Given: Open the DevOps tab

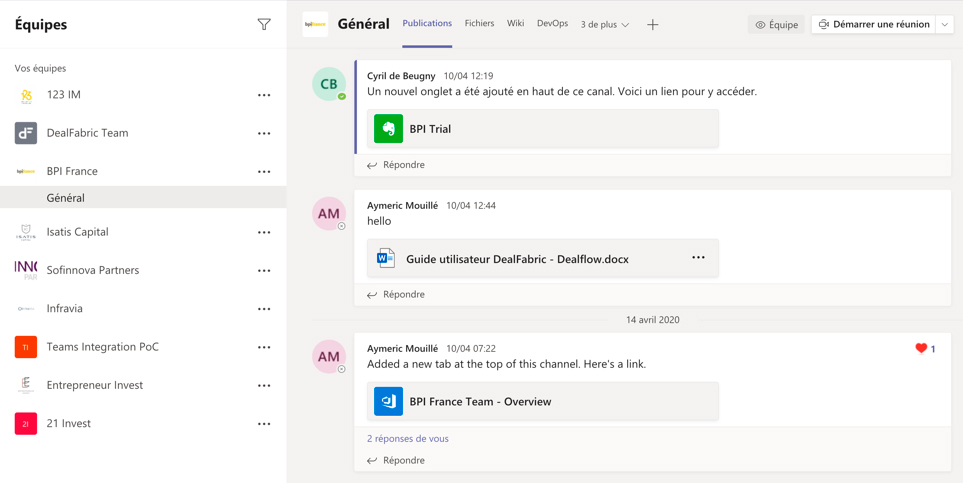Looking at the screenshot, I should point(552,23).
